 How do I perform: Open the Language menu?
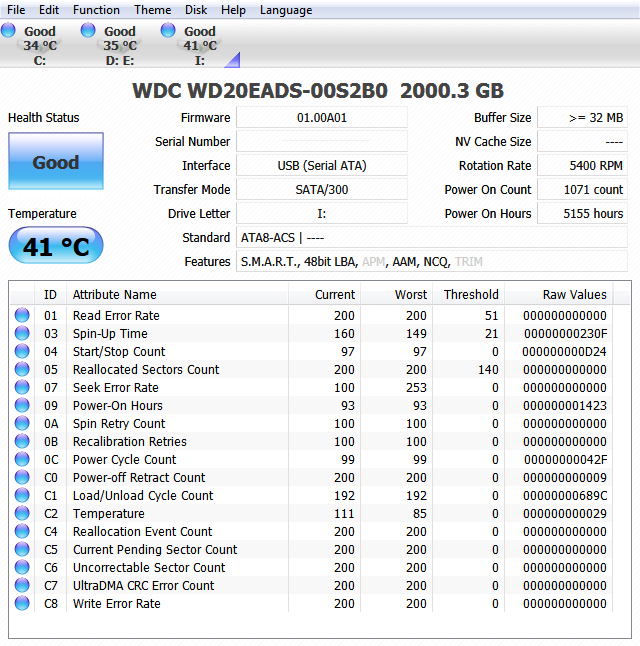click(x=286, y=9)
